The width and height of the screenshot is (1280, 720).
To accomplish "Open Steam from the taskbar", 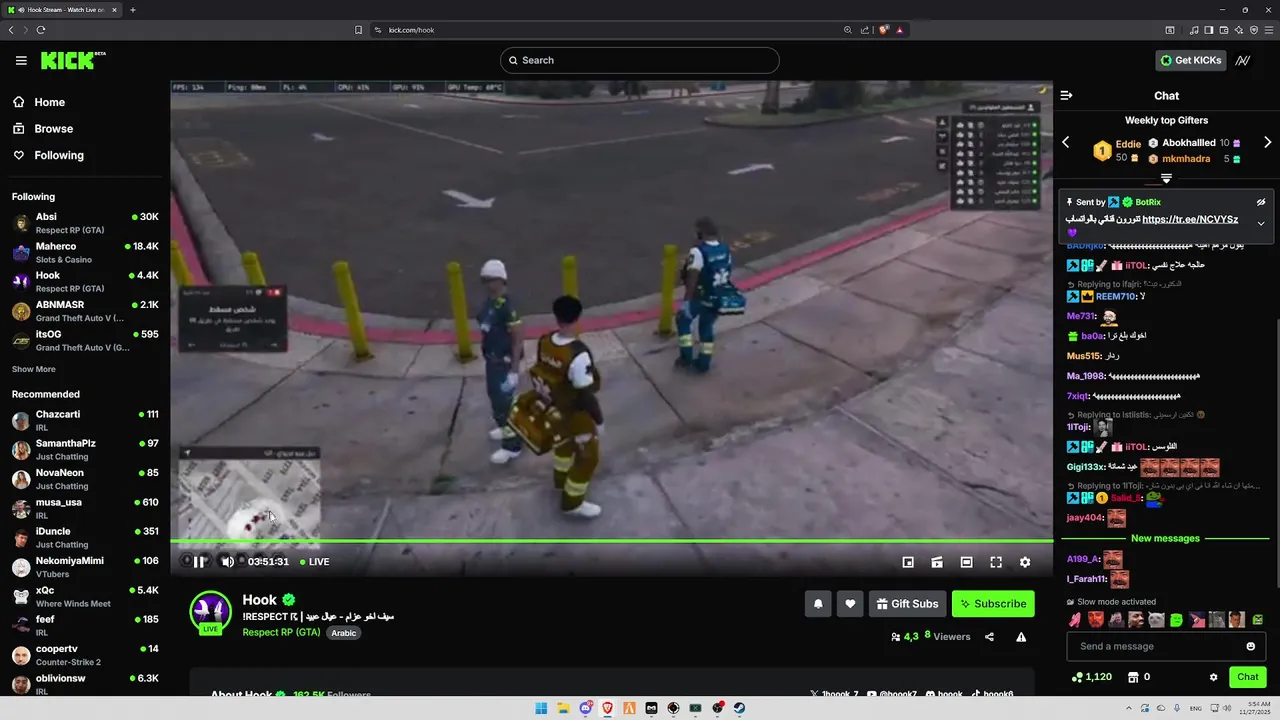I will pyautogui.click(x=739, y=708).
